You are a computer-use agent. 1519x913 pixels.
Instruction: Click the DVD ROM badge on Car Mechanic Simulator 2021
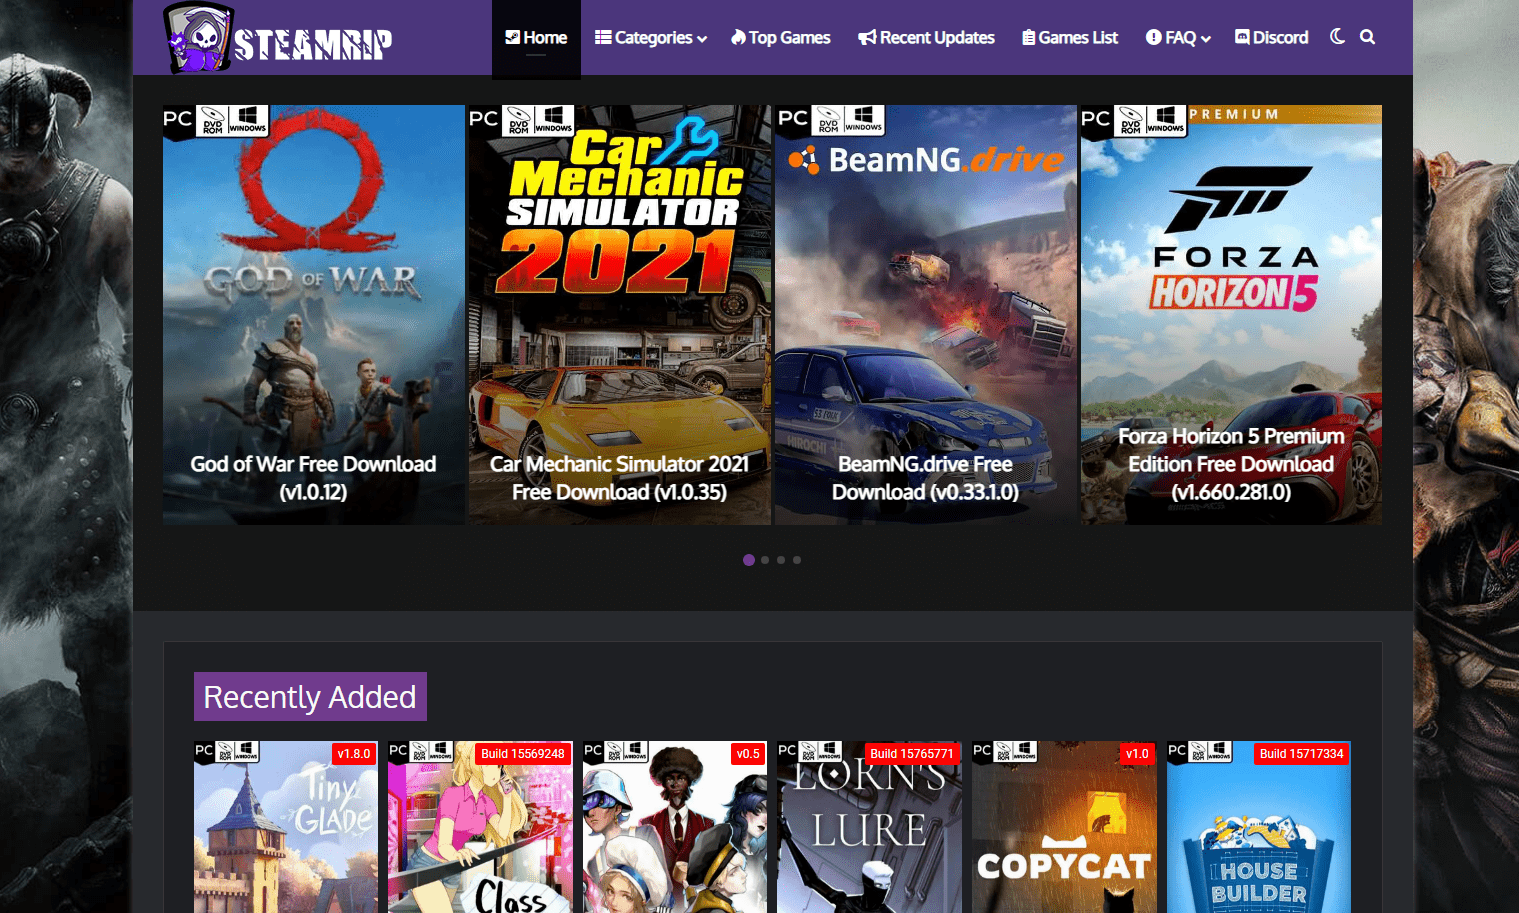click(x=518, y=120)
